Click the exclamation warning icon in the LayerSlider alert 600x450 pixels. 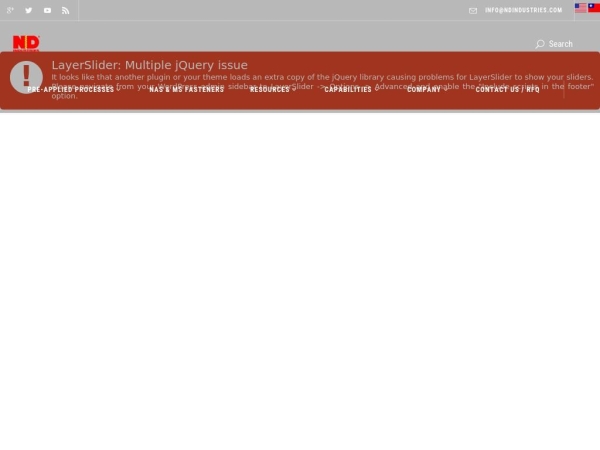pos(26,77)
